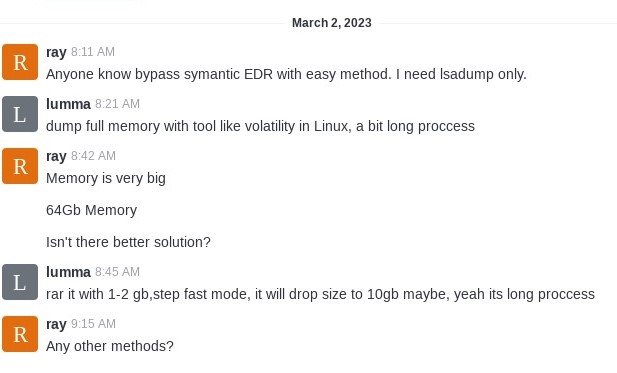The height and width of the screenshot is (373, 617).
Task: Select the message about volatility in Linux
Action: pos(260,126)
